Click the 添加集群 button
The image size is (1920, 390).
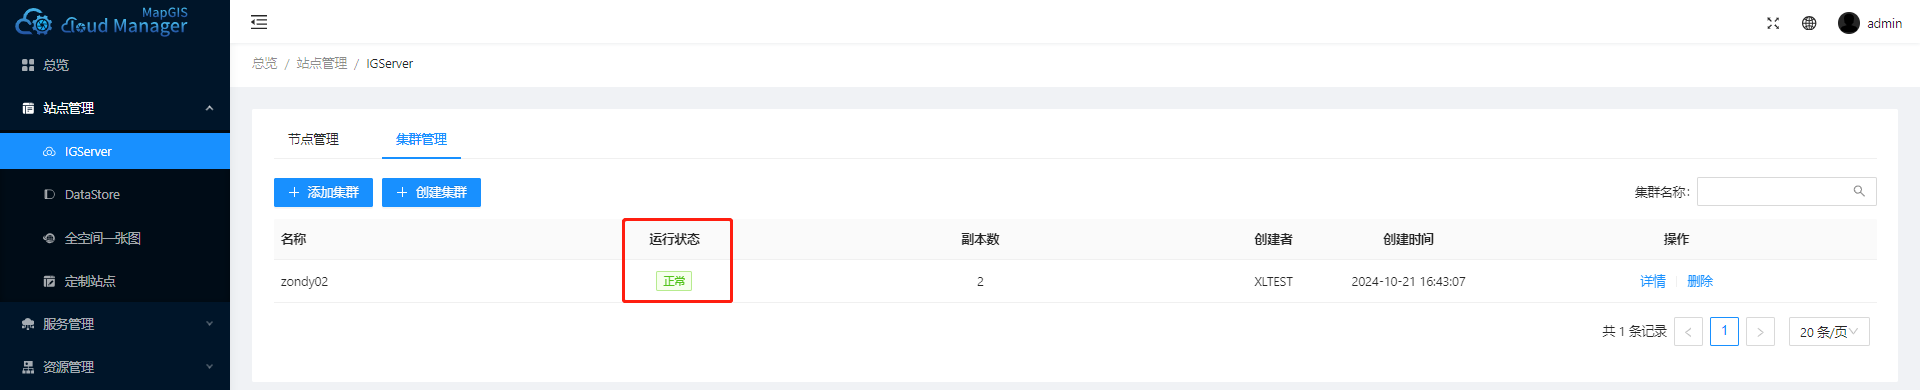pos(323,192)
